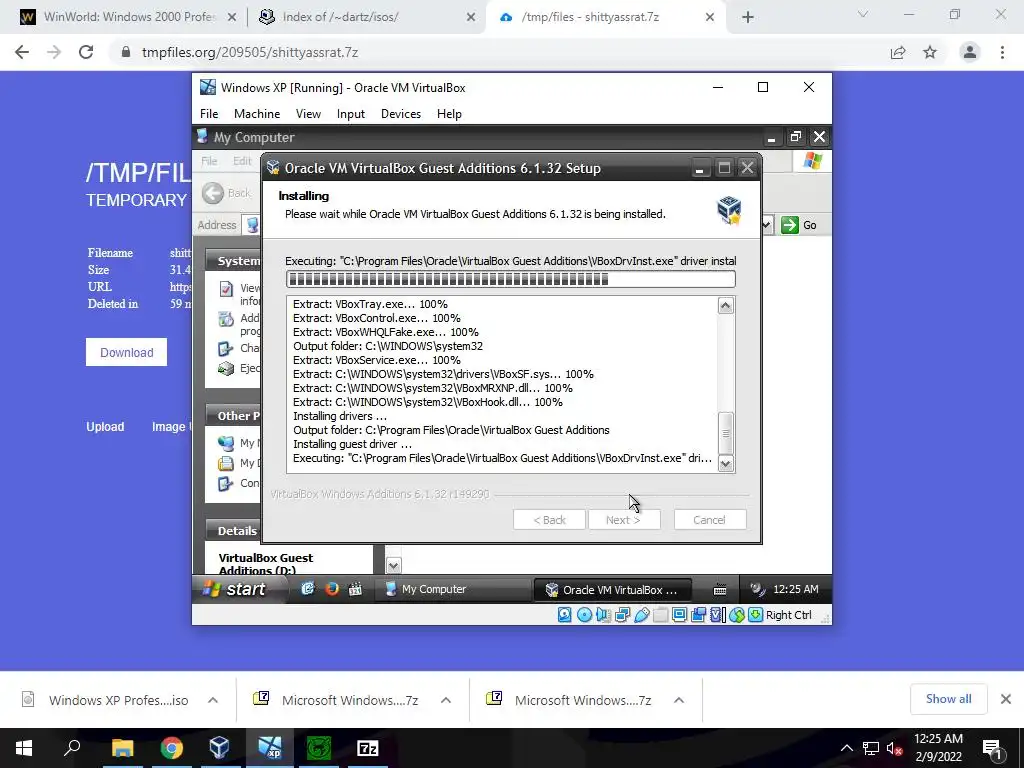
Task: Reload the tmpfiles.org page
Action: coord(86,52)
